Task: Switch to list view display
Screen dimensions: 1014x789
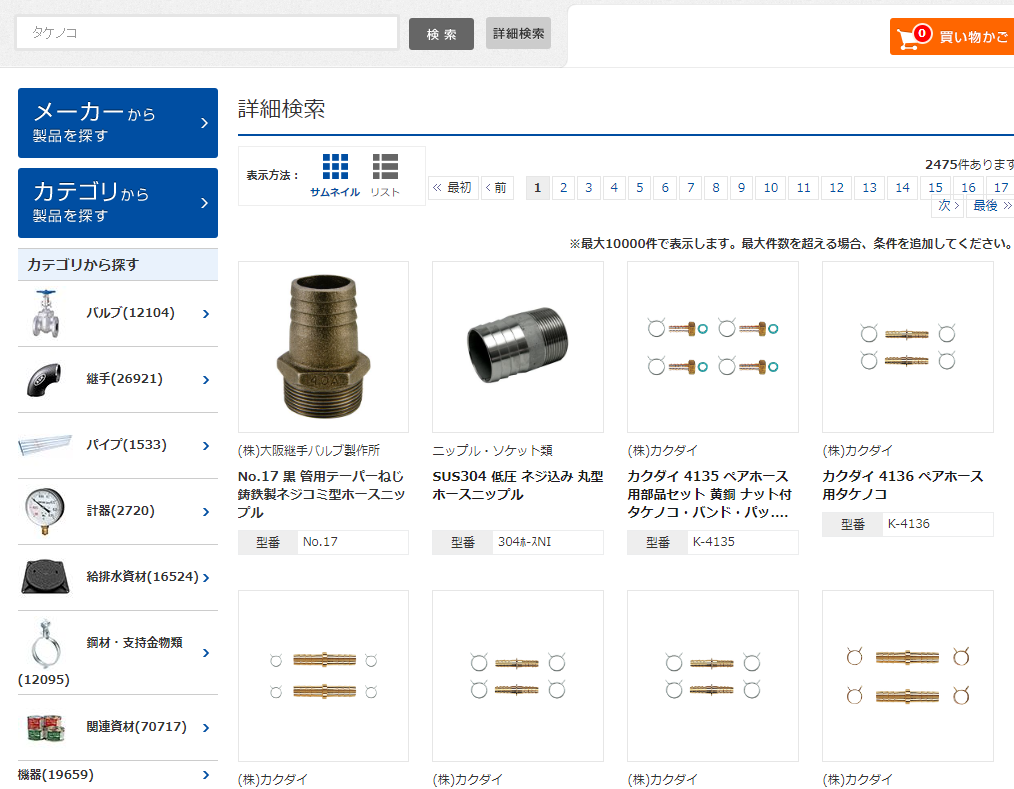Action: tap(385, 175)
